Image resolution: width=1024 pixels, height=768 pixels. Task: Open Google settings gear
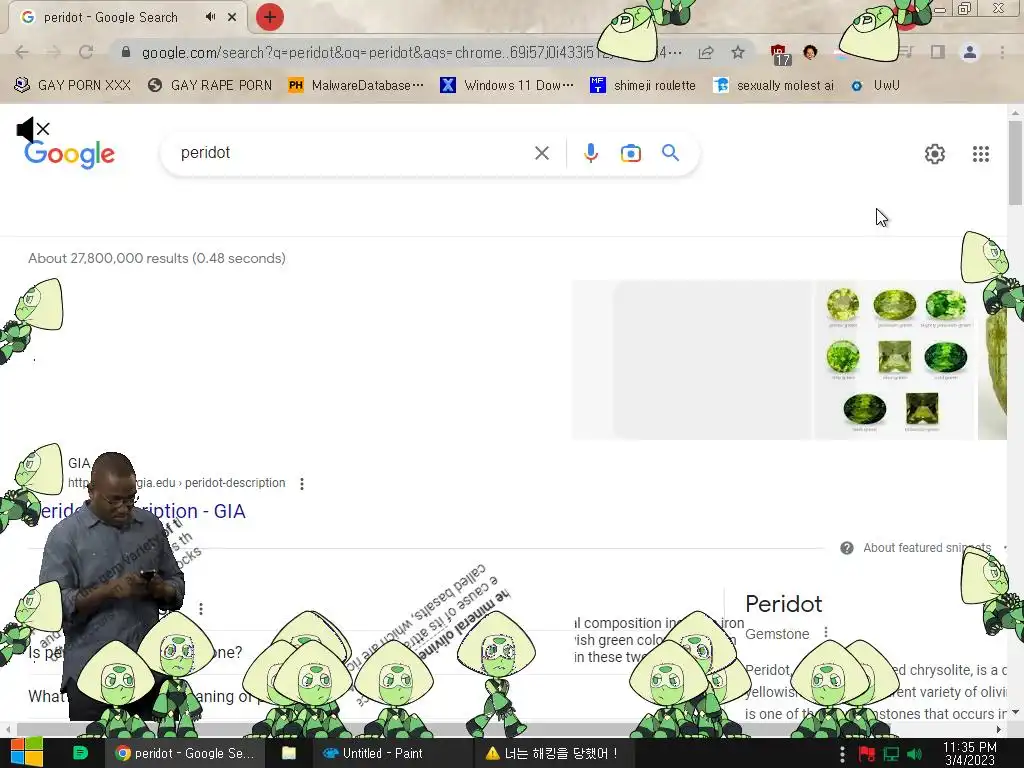[x=935, y=154]
